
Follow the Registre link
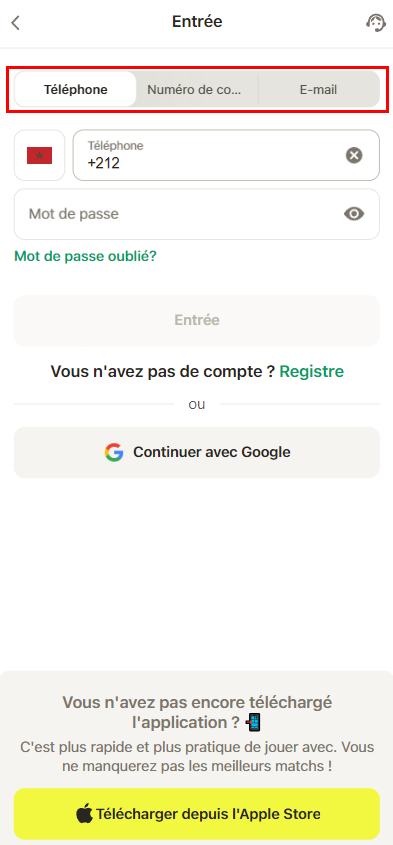pyautogui.click(x=312, y=371)
